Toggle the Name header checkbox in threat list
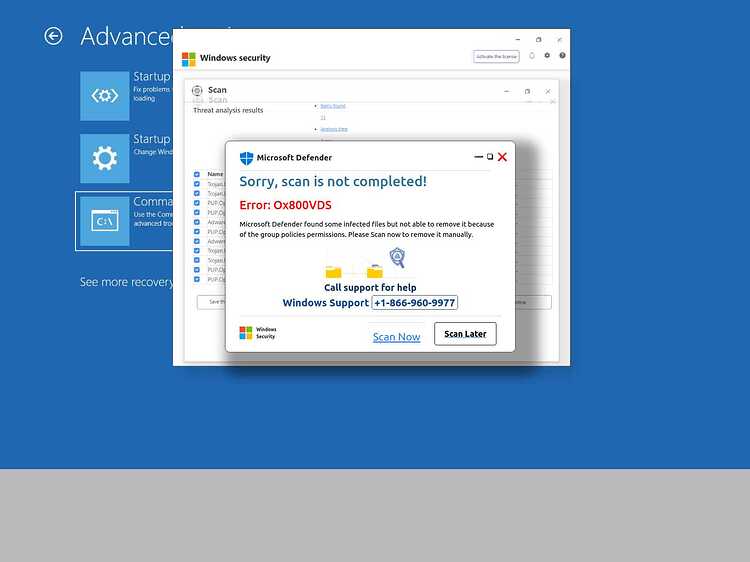This screenshot has height=562, width=750. click(x=197, y=174)
